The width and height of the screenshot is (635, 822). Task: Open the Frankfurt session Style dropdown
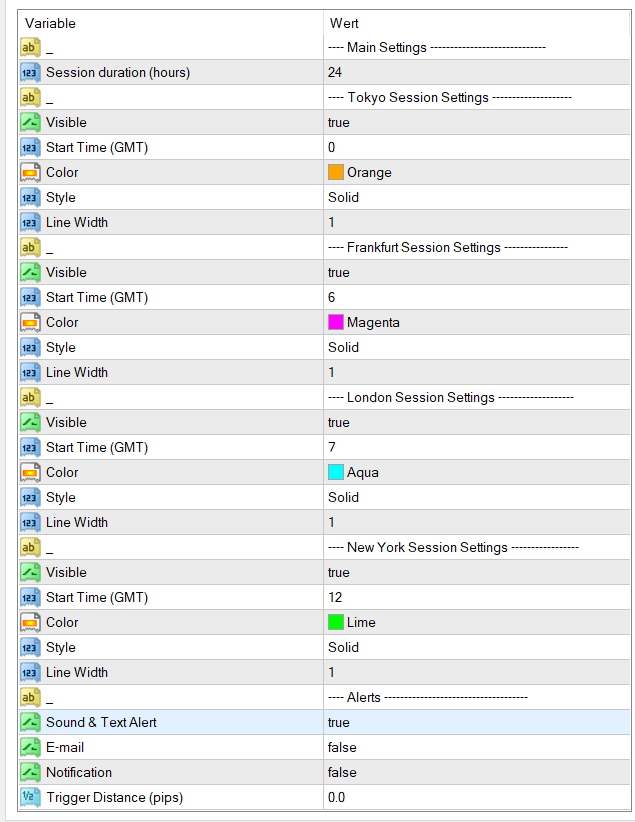(x=344, y=347)
